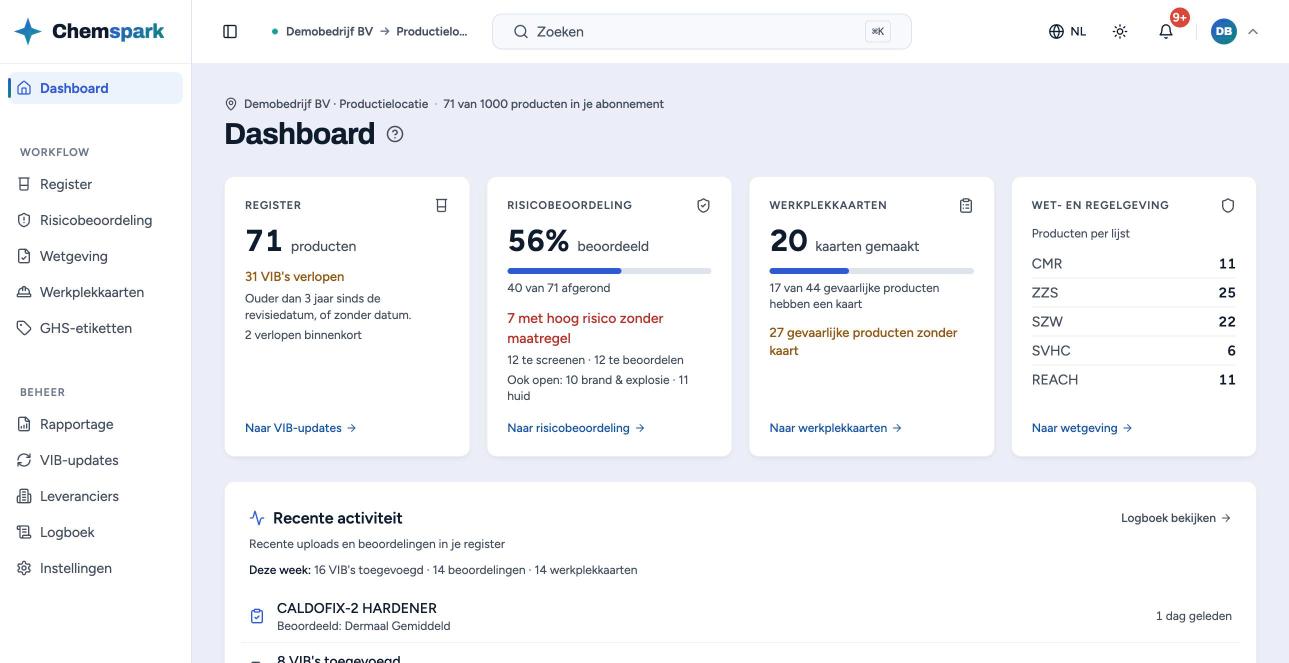Screen dimensions: 1289x663
Task: Open notifications bell icon
Action: pos(1166,32)
